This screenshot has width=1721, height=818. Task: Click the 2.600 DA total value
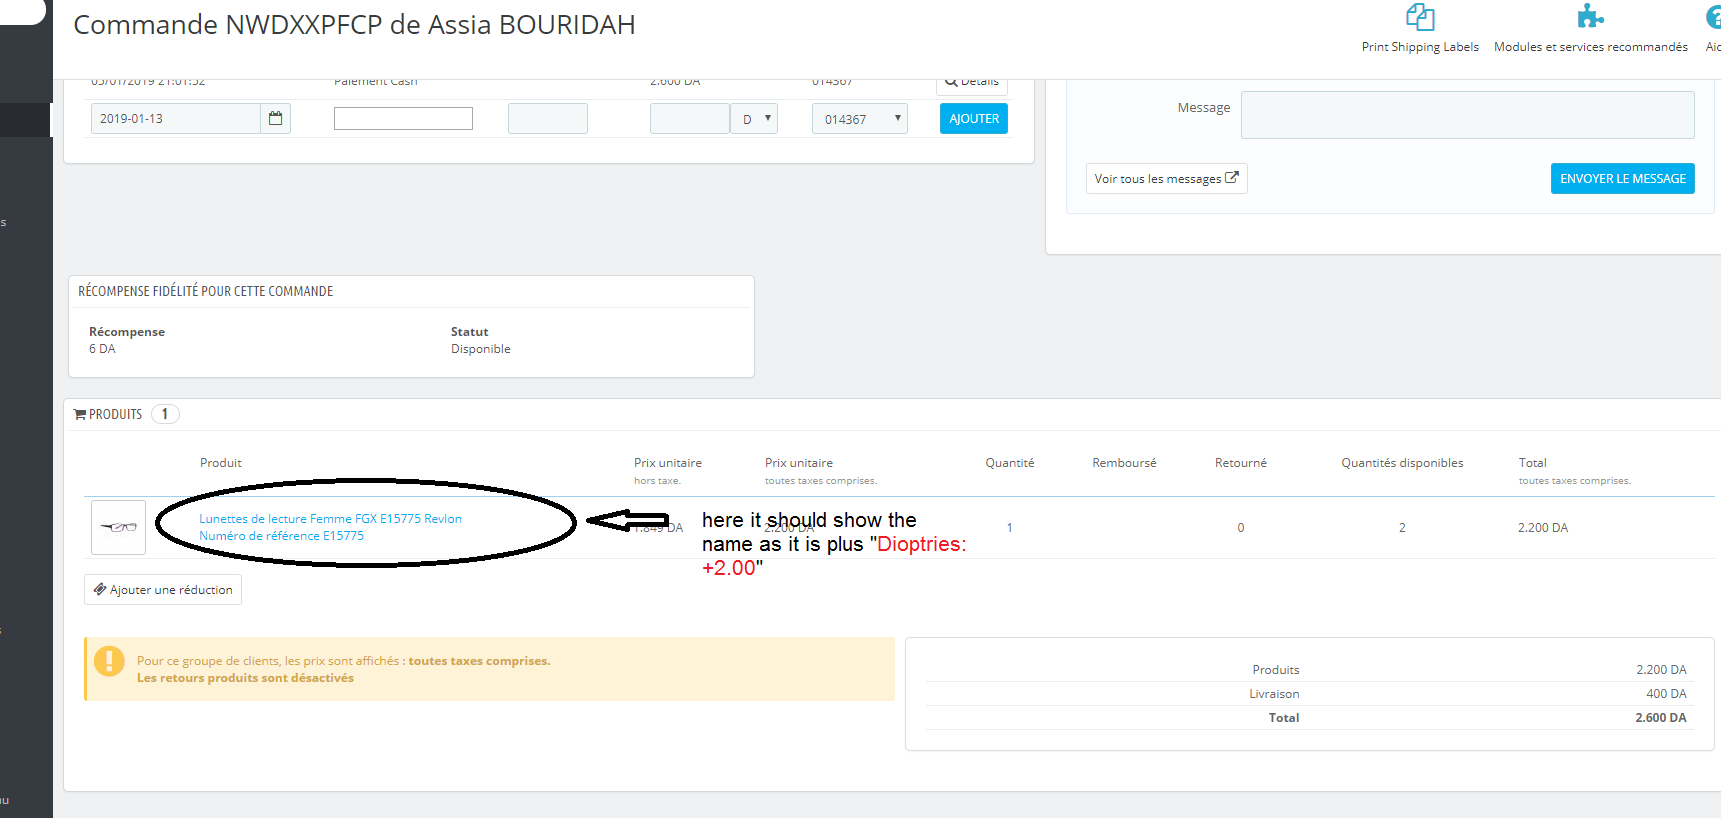coord(1661,718)
